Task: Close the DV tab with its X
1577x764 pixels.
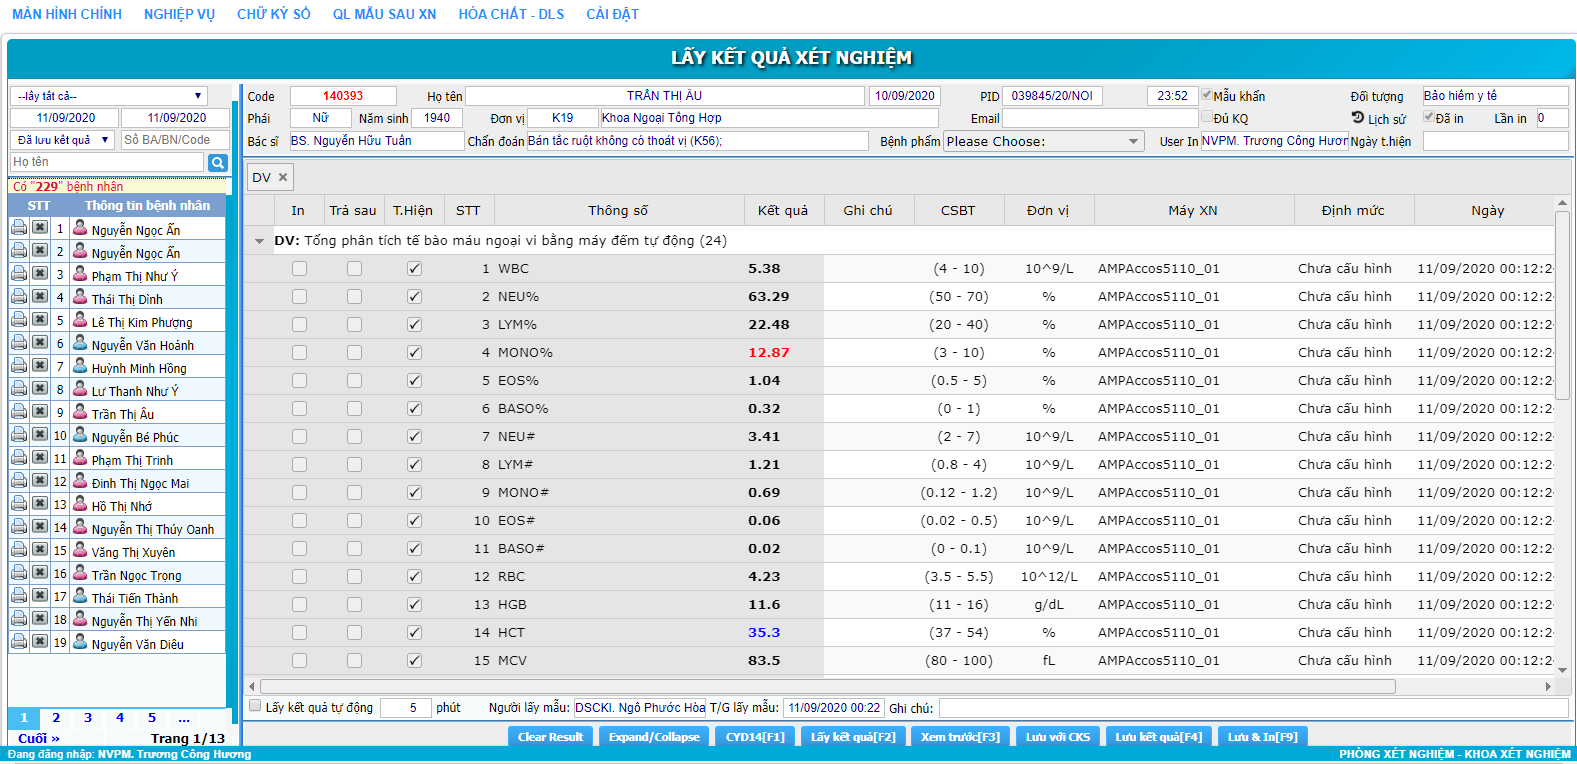Action: 283,177
